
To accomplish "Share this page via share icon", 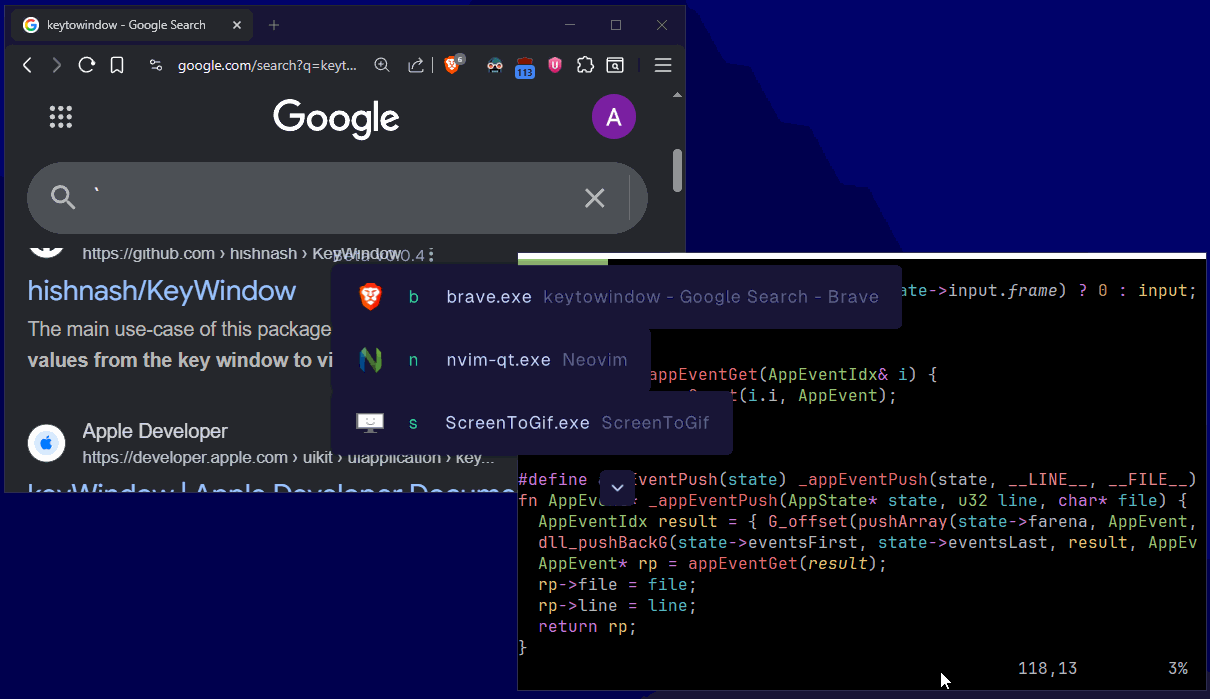I will pyautogui.click(x=415, y=65).
